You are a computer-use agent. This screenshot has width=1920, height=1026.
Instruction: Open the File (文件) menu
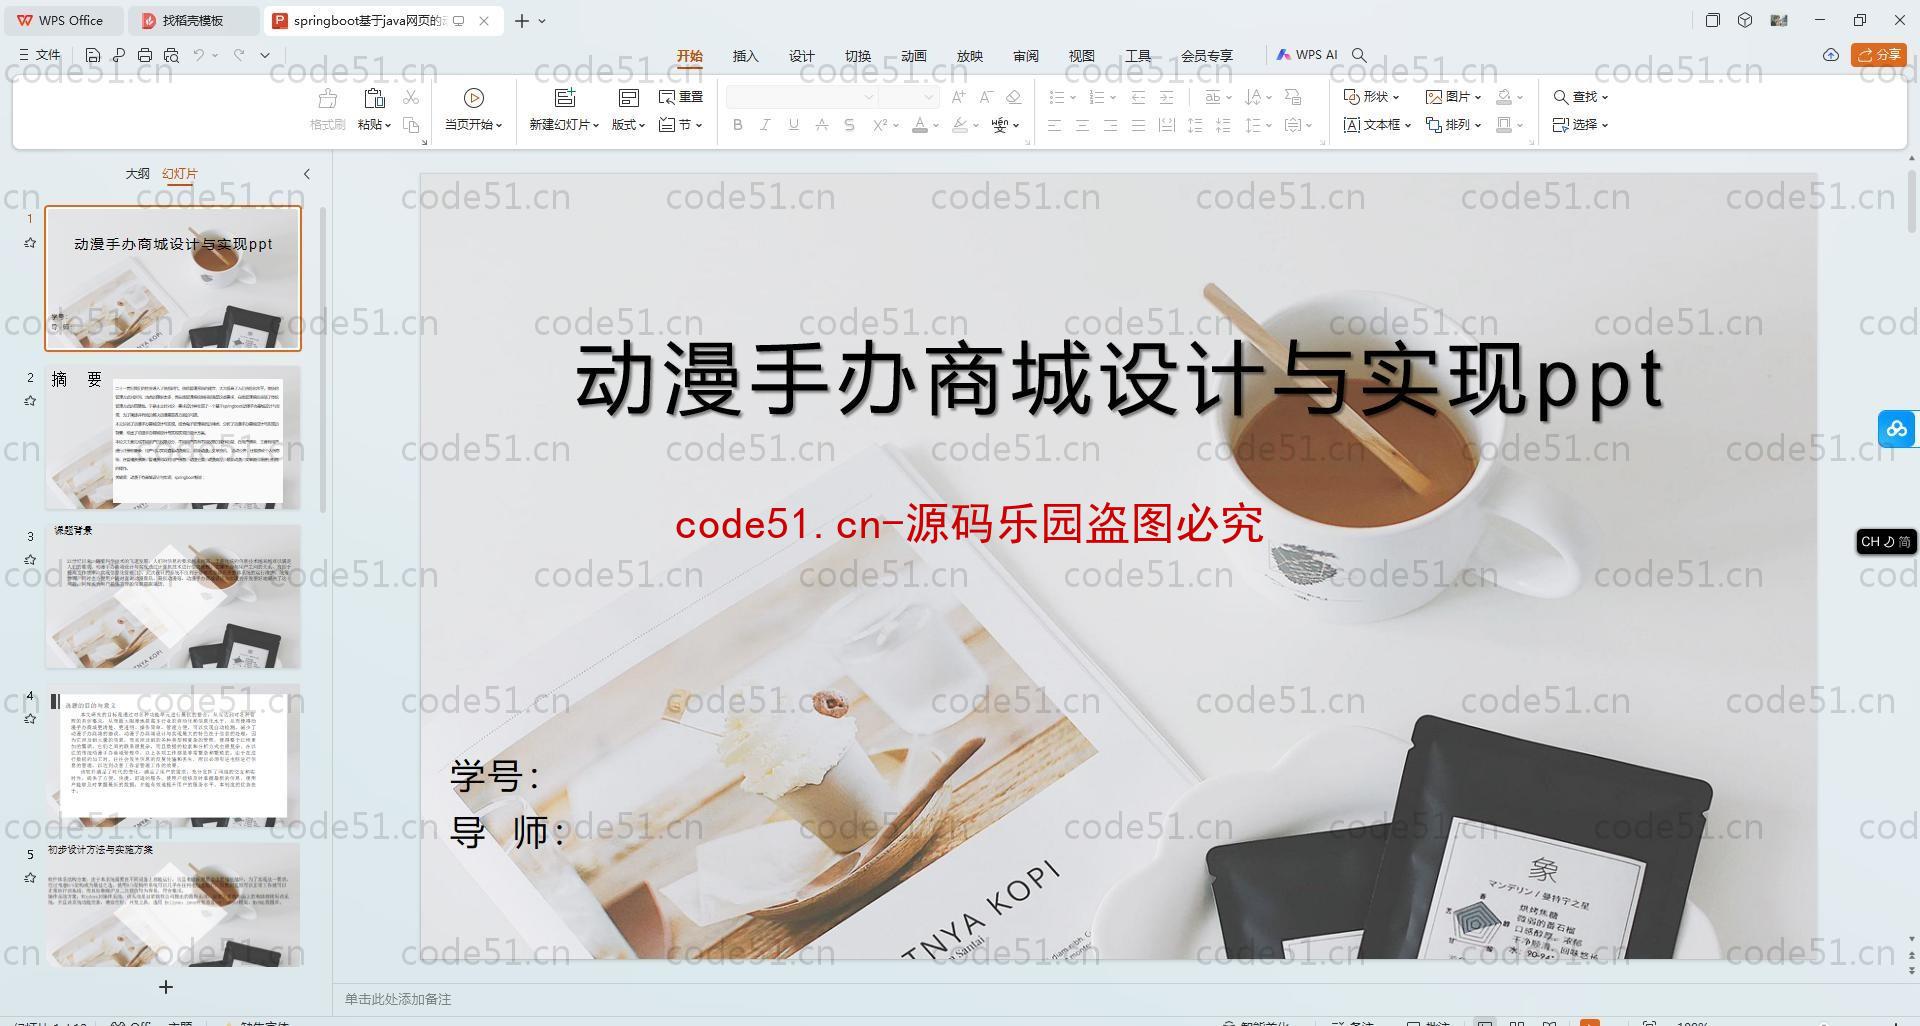40,55
